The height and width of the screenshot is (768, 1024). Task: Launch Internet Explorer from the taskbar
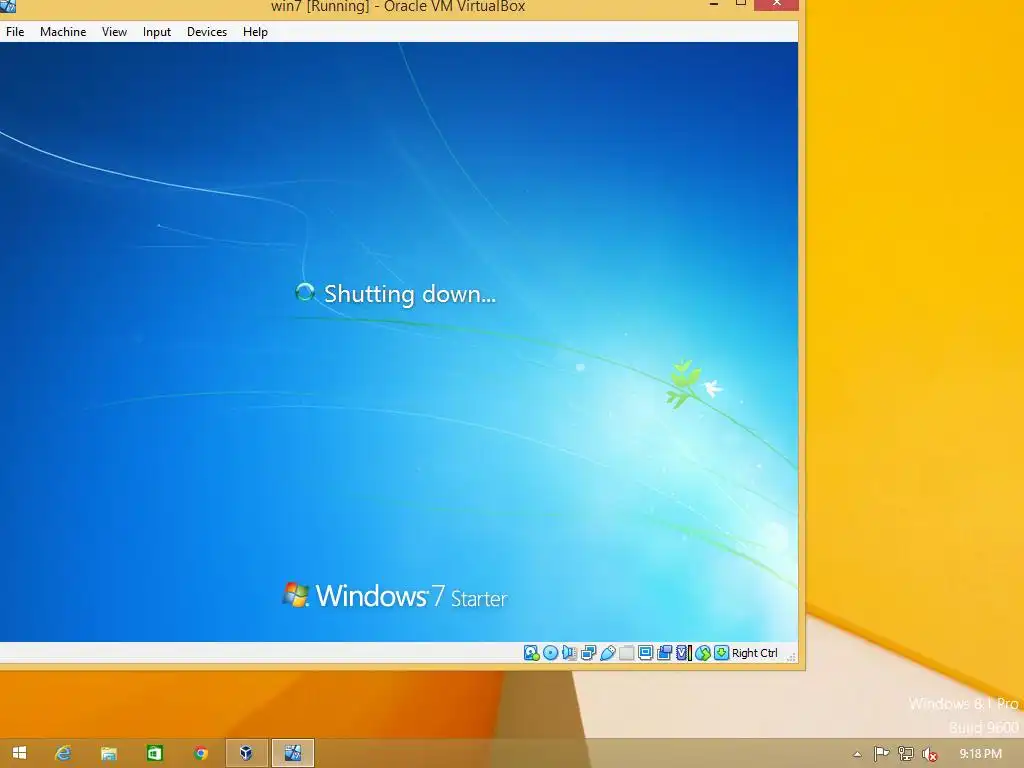[63, 753]
